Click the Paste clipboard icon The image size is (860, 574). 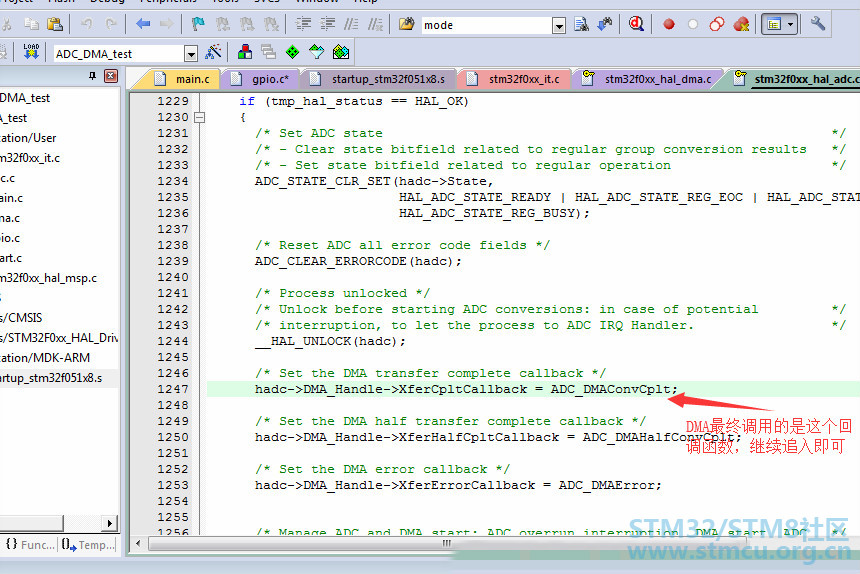pyautogui.click(x=55, y=24)
